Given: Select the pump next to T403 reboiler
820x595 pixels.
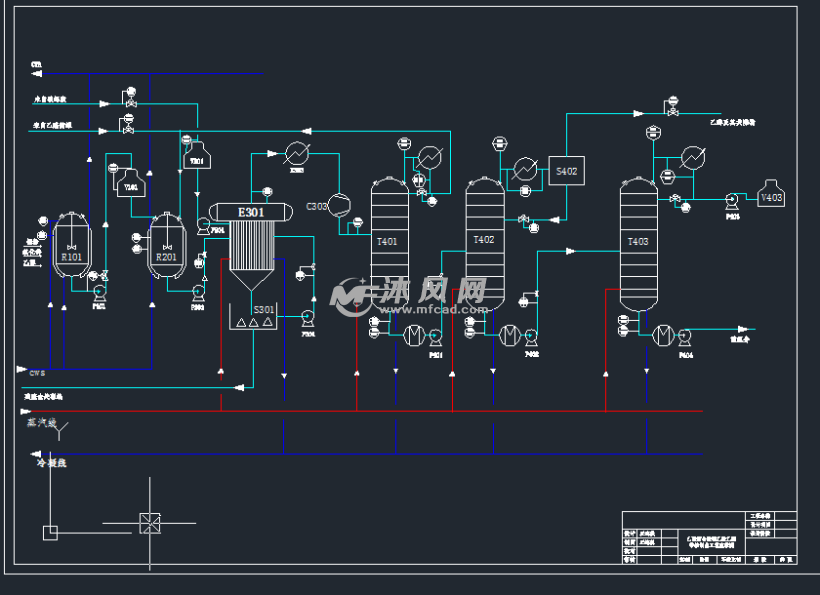Looking at the screenshot, I should pyautogui.click(x=685, y=337).
